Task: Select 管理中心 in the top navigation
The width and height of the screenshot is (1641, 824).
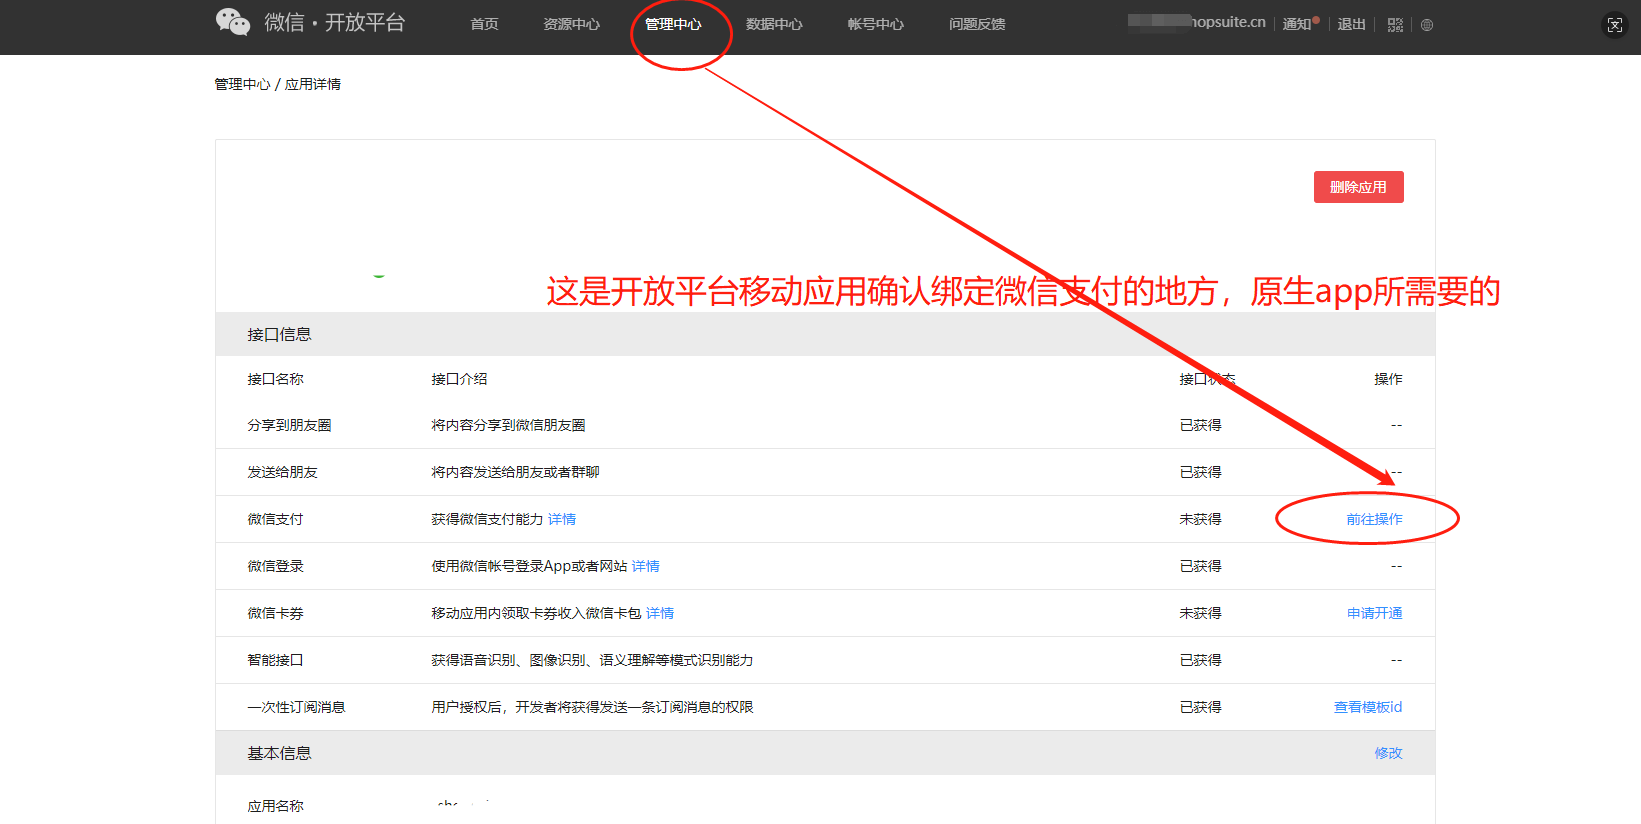Action: [x=673, y=24]
